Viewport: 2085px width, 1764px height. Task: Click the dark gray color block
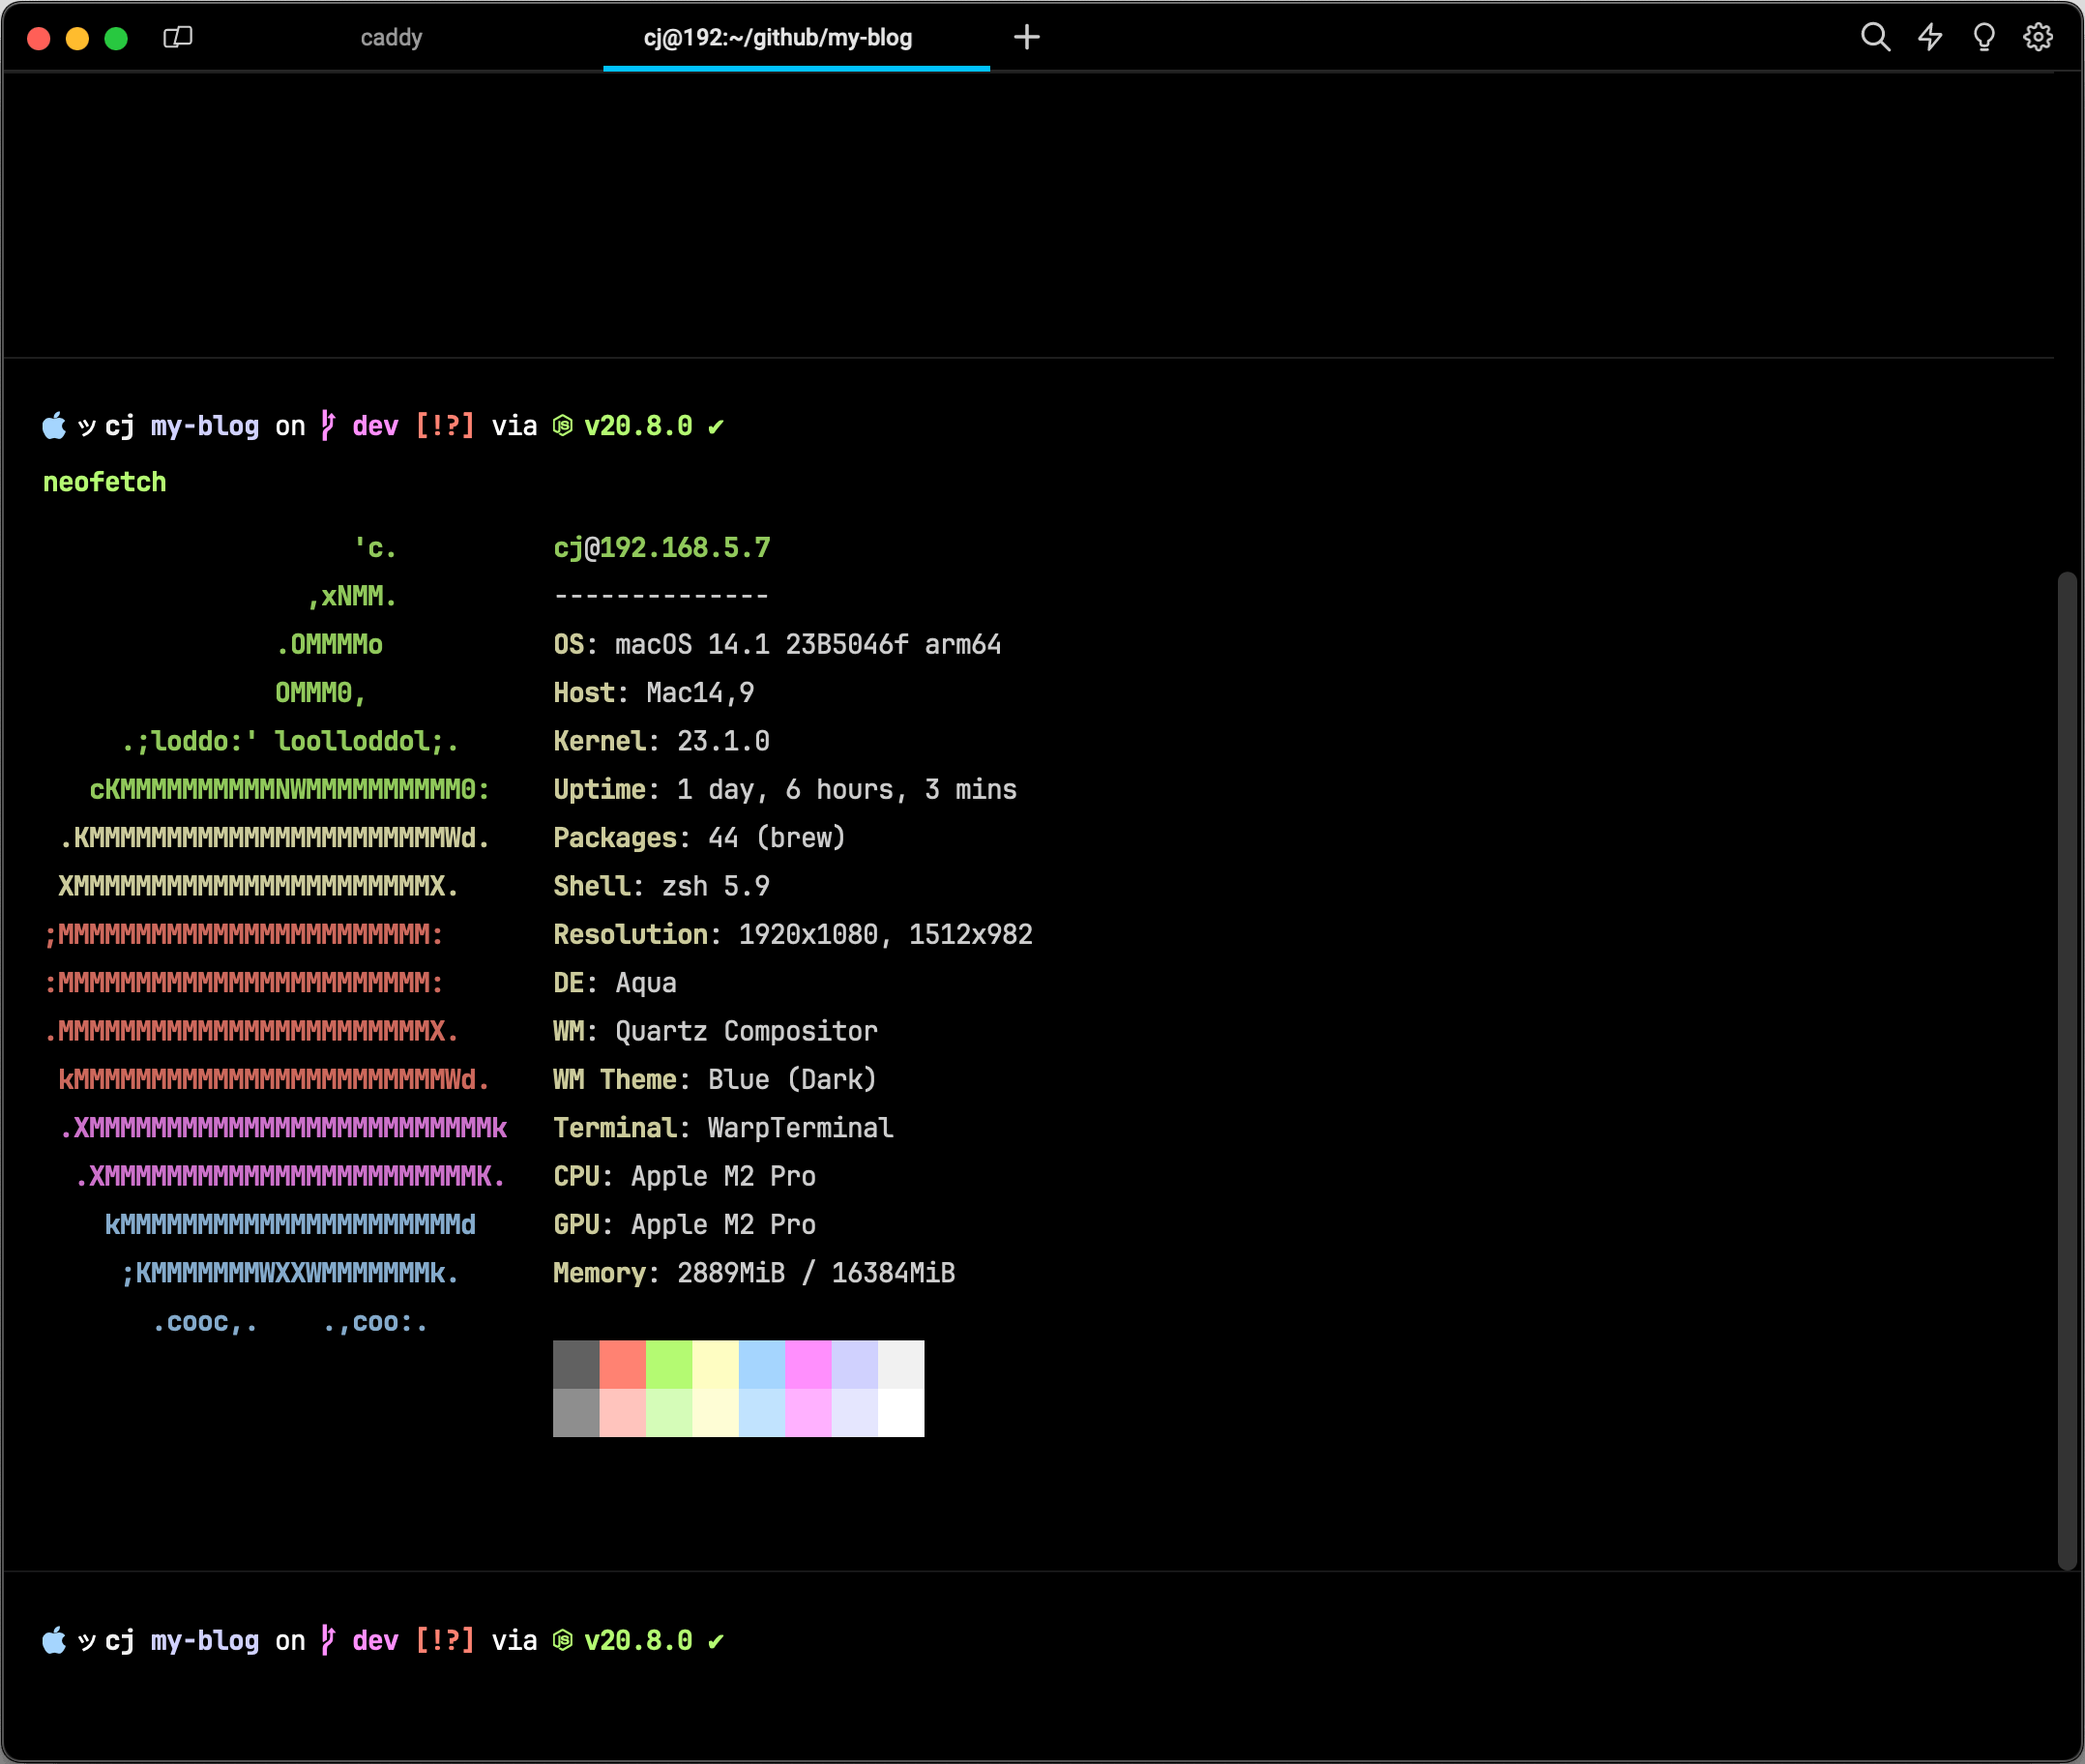(x=576, y=1364)
